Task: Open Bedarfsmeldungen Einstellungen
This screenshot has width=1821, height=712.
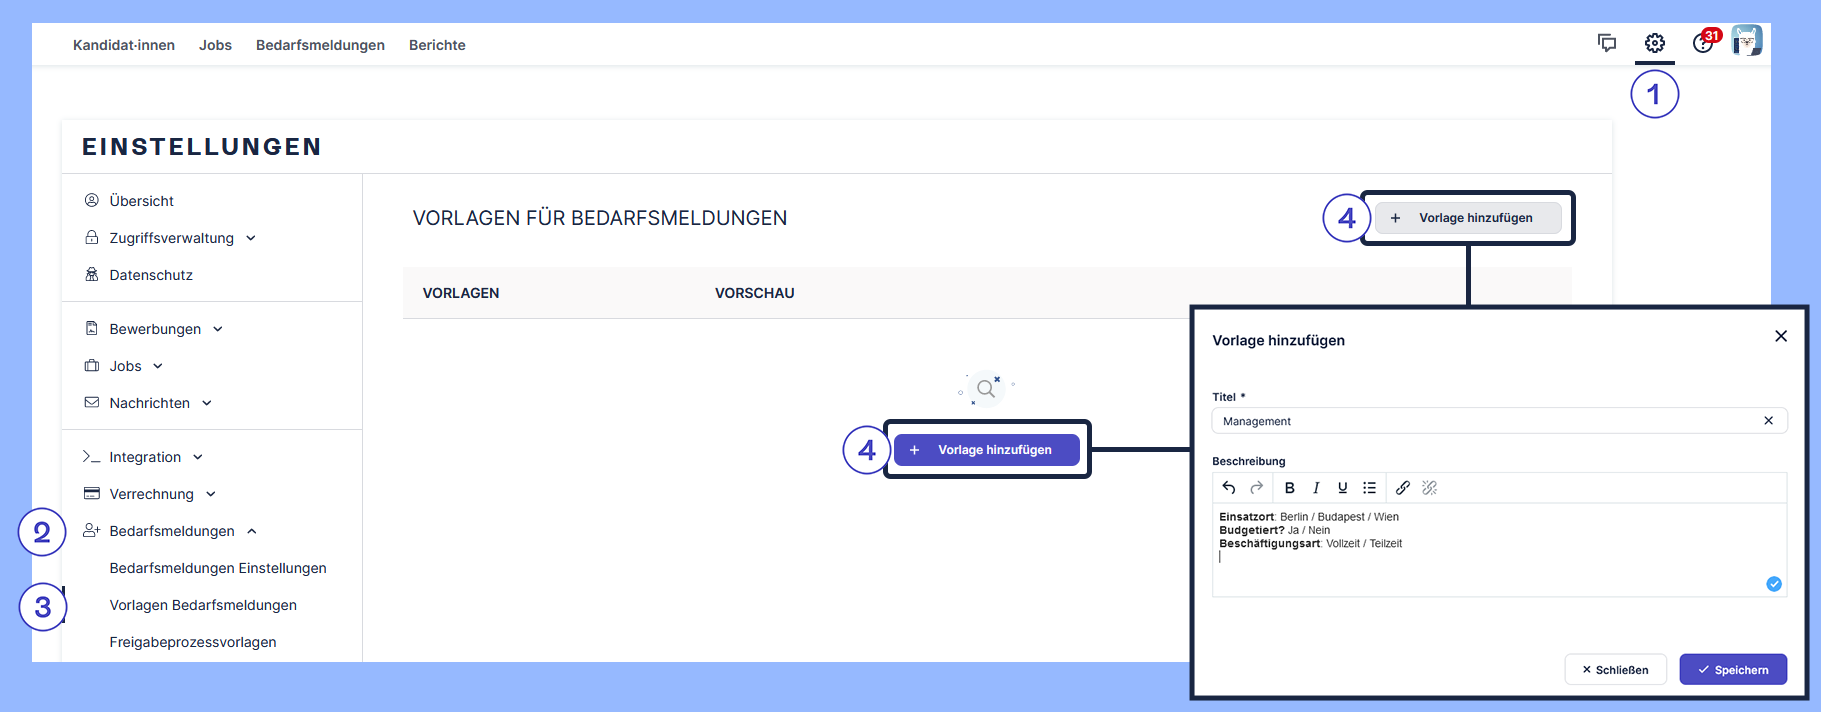Action: pos(218,568)
